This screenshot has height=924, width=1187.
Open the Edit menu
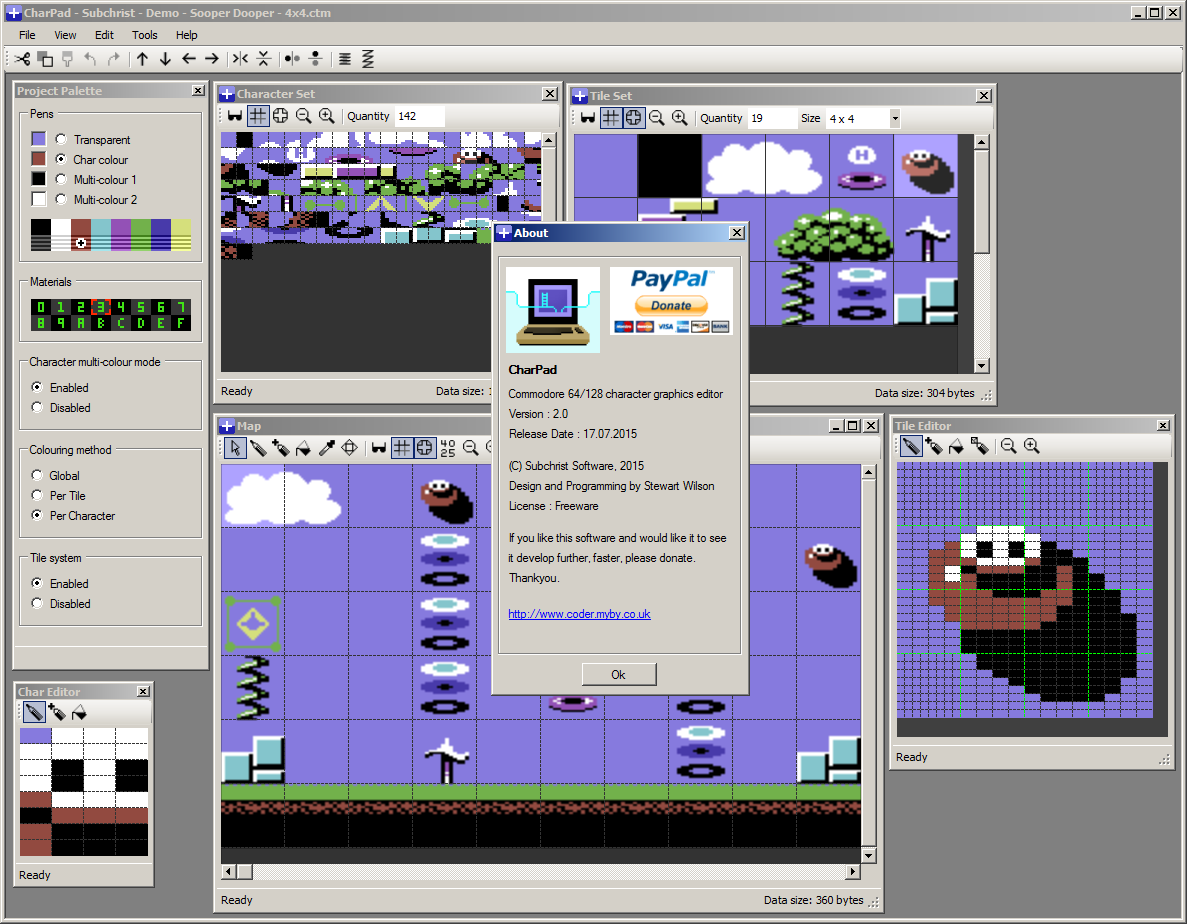click(104, 35)
